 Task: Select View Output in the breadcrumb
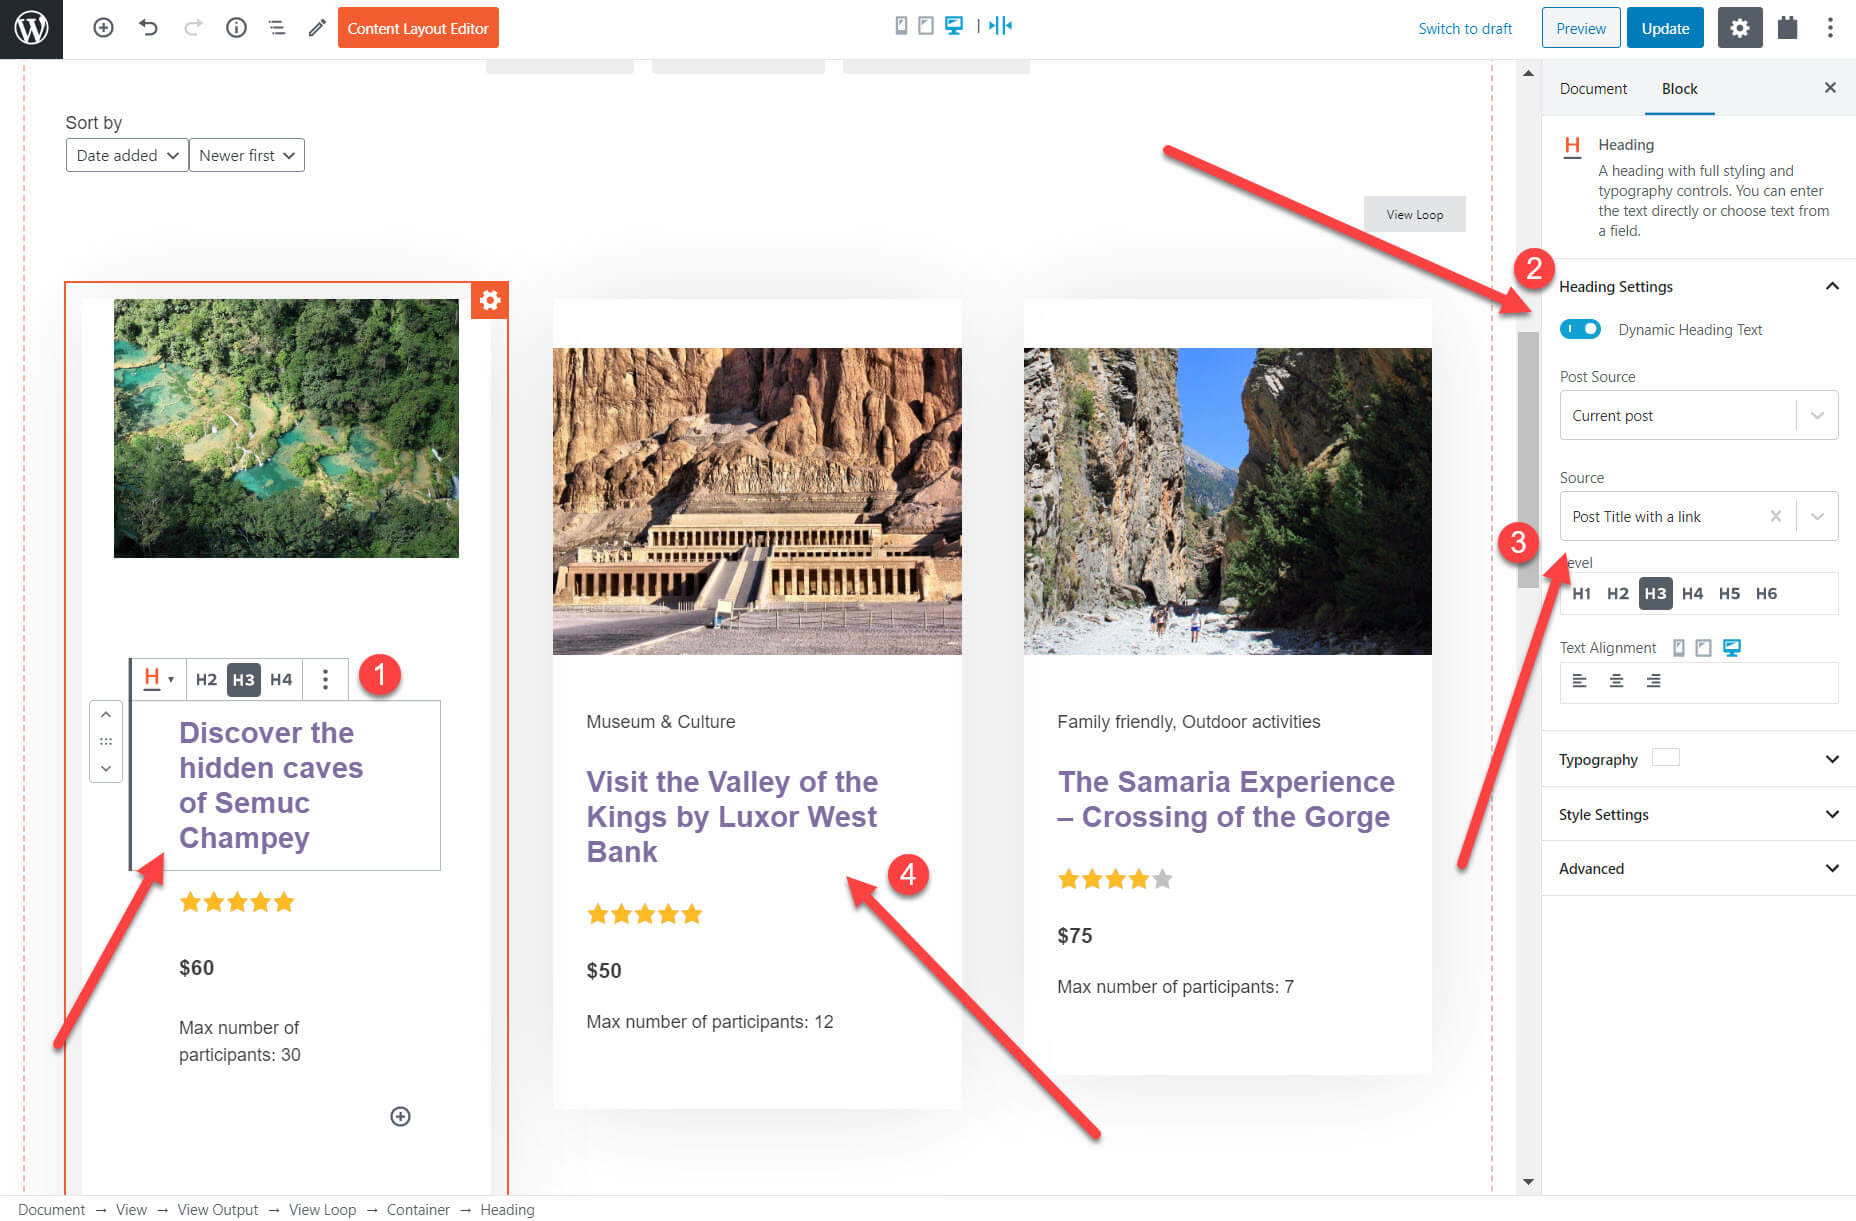(x=218, y=1210)
